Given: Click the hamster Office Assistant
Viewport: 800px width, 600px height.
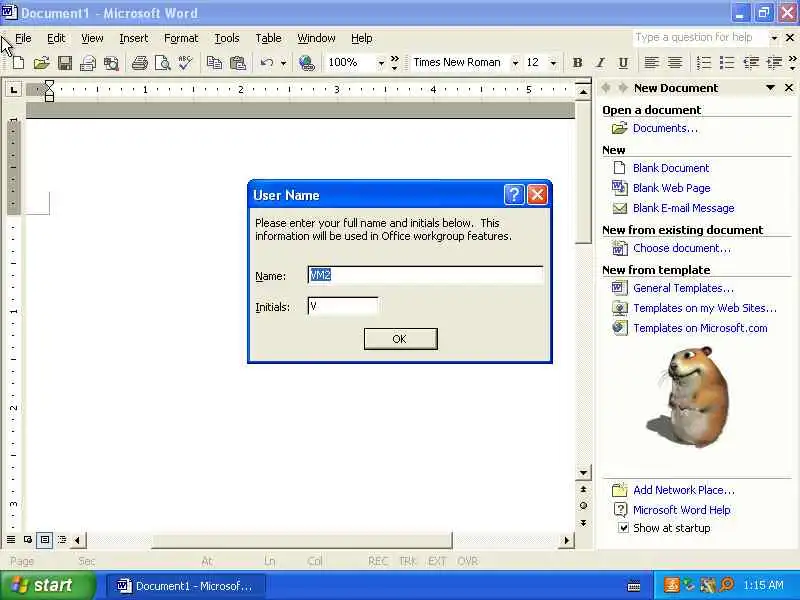Looking at the screenshot, I should point(690,396).
